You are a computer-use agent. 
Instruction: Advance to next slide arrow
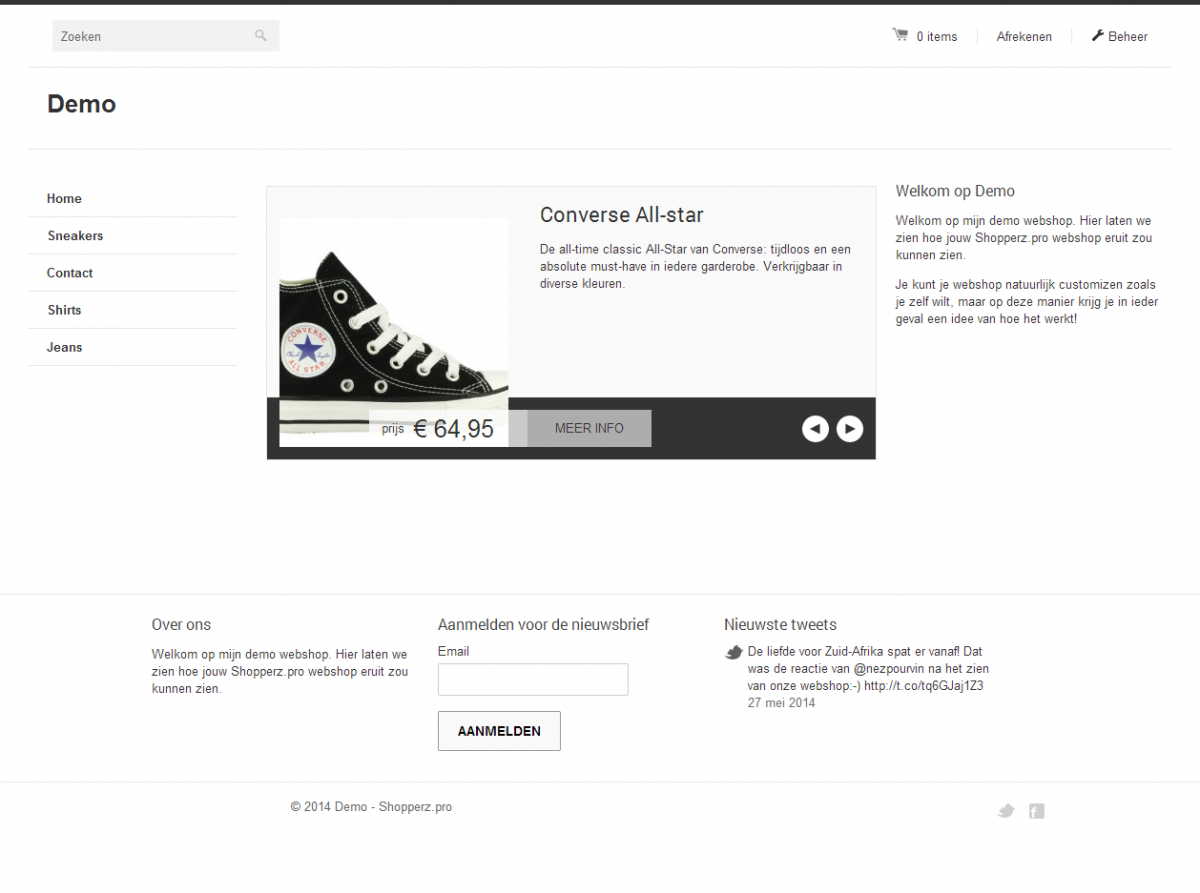coord(849,429)
